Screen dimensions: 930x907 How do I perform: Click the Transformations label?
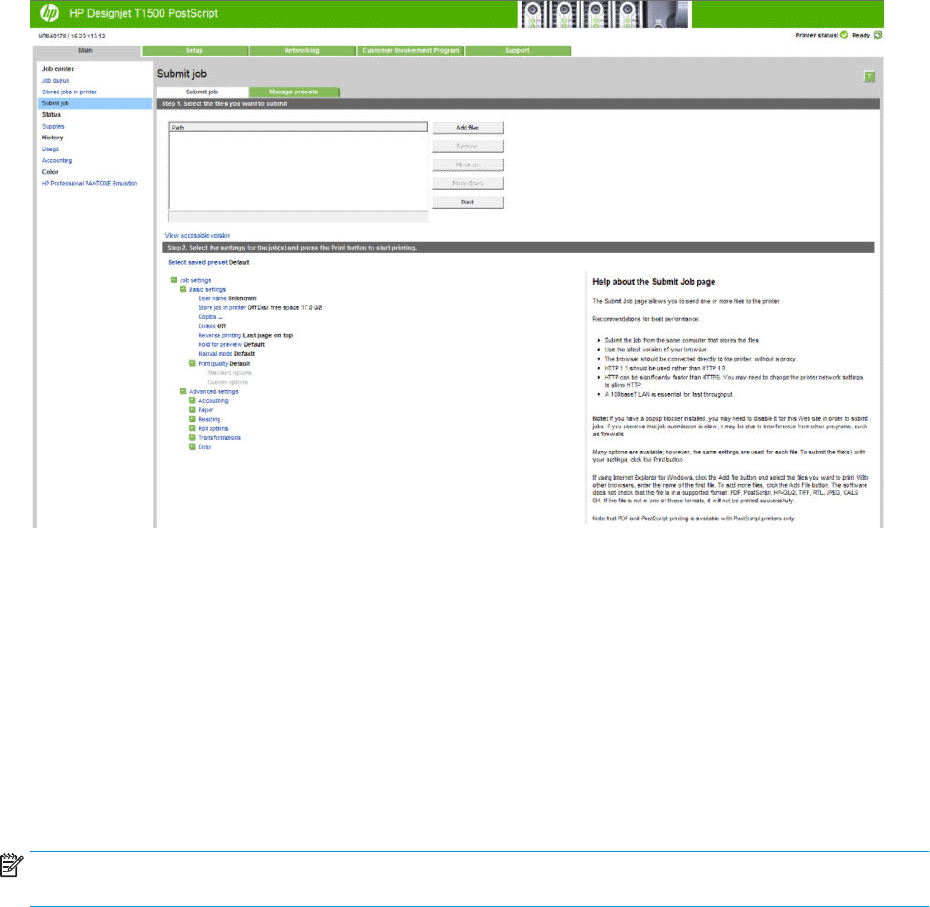tap(219, 438)
